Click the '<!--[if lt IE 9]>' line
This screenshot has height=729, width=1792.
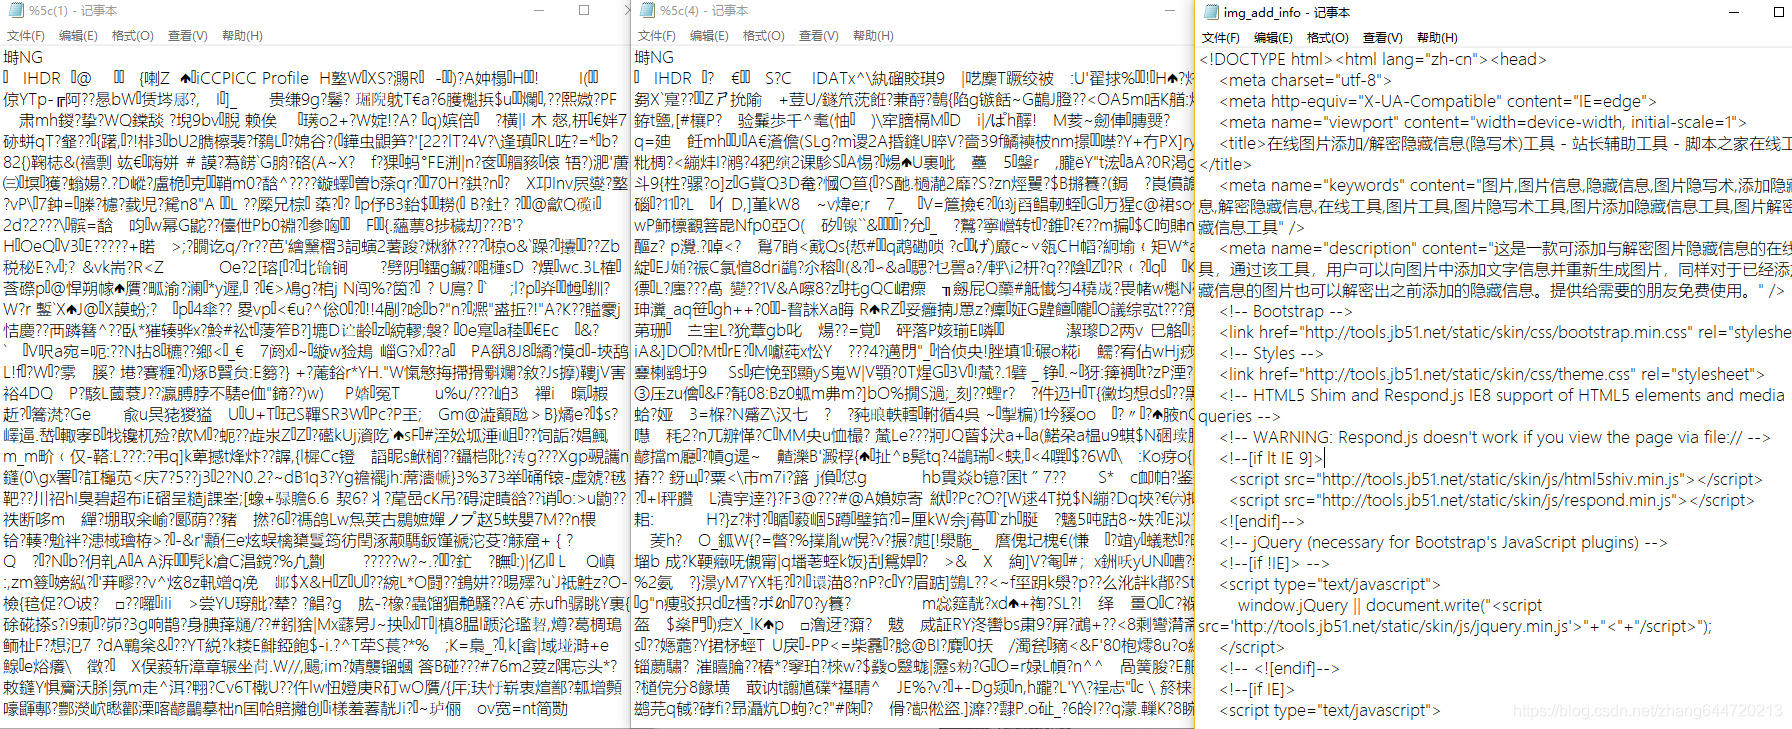click(1271, 458)
